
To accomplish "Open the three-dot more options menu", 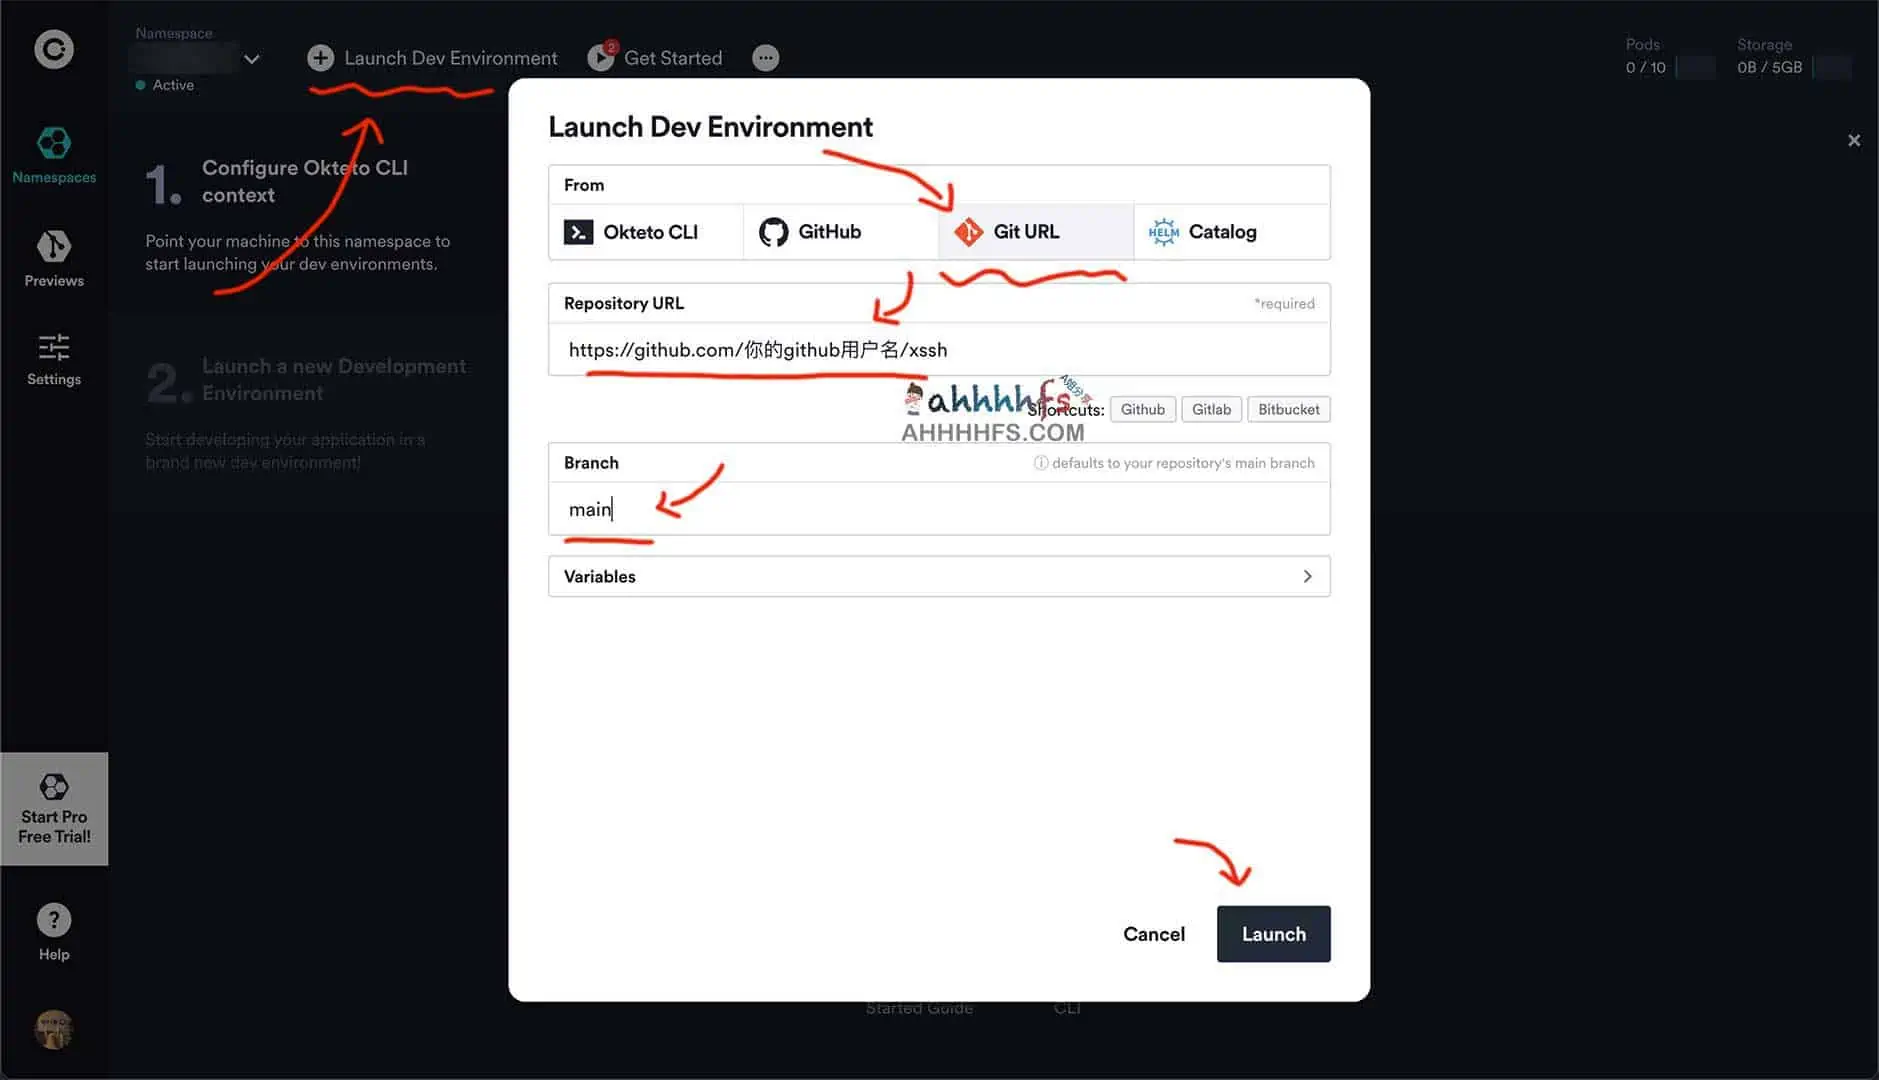I will [765, 58].
